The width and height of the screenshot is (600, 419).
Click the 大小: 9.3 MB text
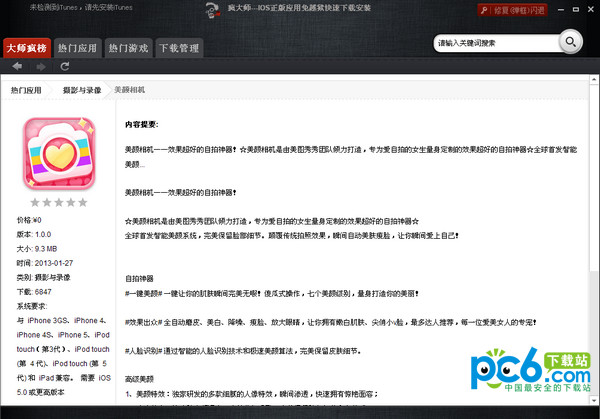coord(37,249)
